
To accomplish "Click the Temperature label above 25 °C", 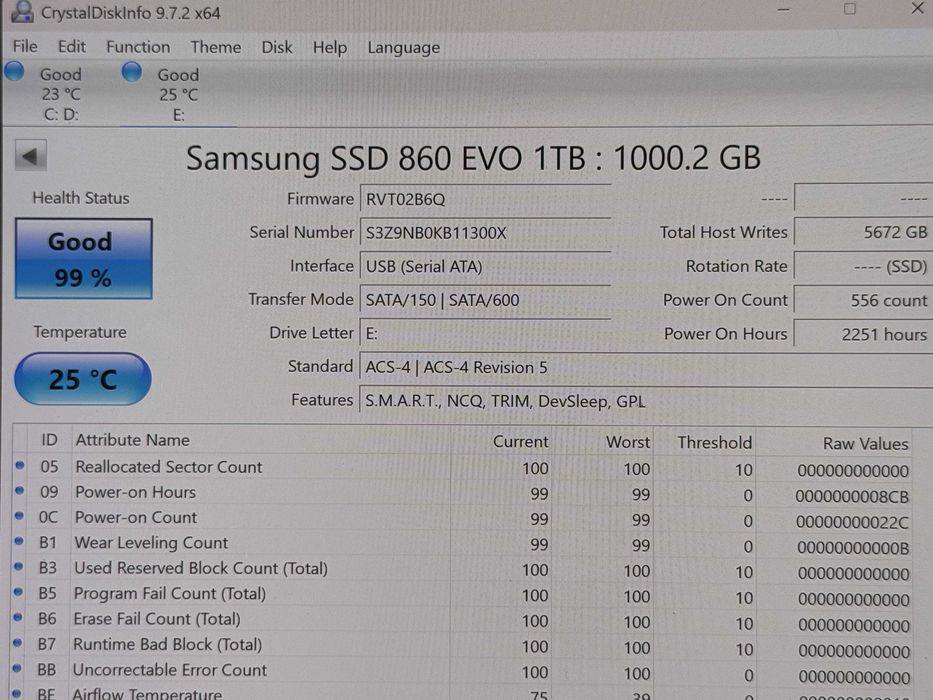I will [80, 332].
